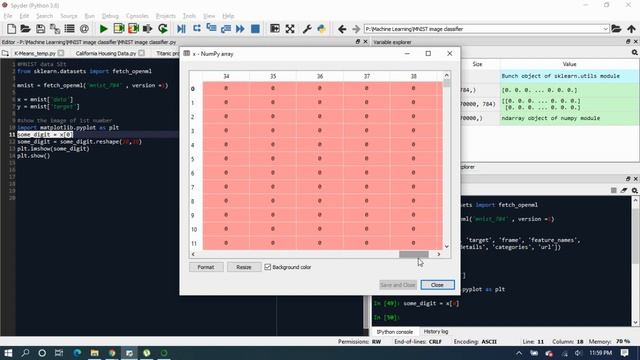Click the Value column header in Variable explorer
The image size is (640, 360).
(x=569, y=64)
